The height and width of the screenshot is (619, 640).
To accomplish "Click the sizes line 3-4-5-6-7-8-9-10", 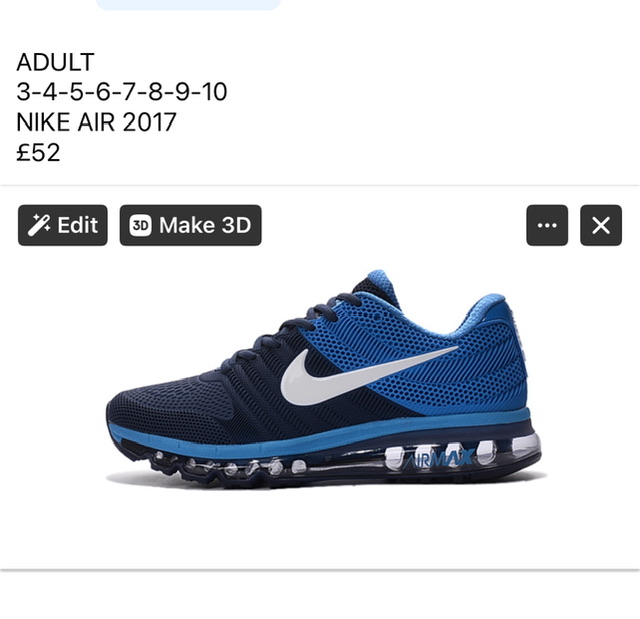I will coord(122,92).
